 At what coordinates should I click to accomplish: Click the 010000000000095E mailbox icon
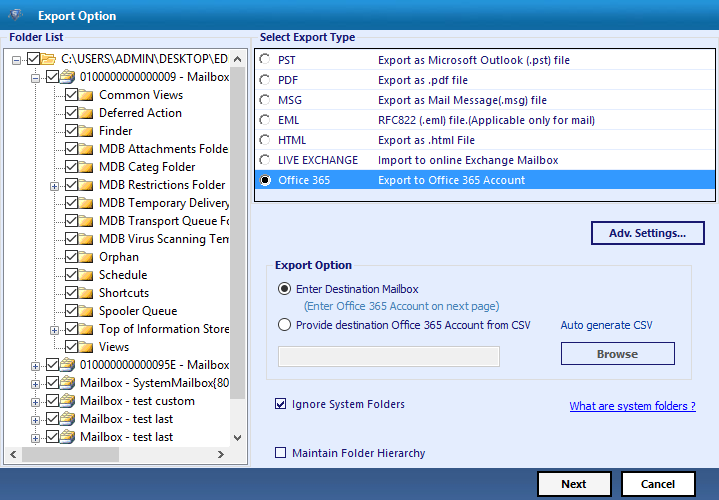[x=67, y=365]
